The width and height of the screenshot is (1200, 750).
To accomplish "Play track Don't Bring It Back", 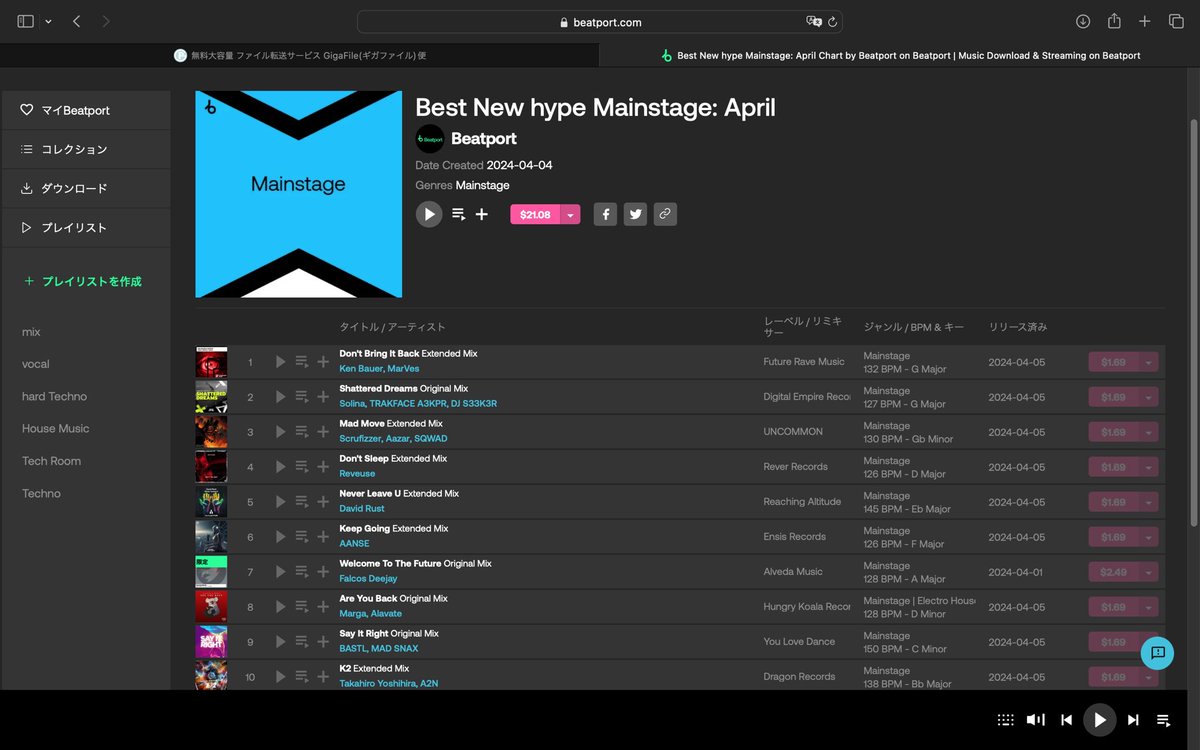I will (x=280, y=362).
